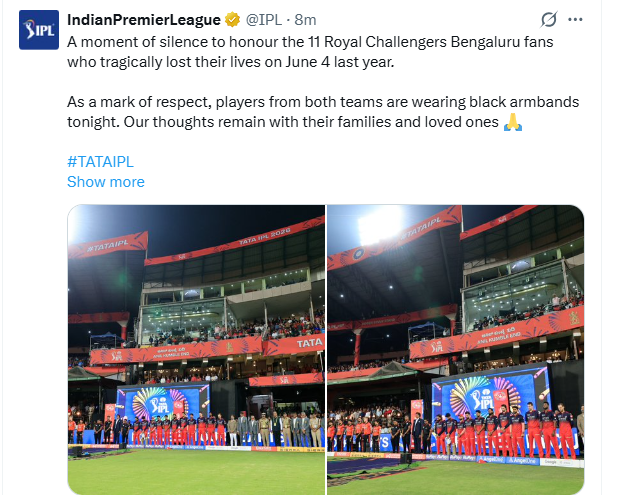Click the bright floodlight in right photo
This screenshot has height=495, width=631.
point(379,225)
